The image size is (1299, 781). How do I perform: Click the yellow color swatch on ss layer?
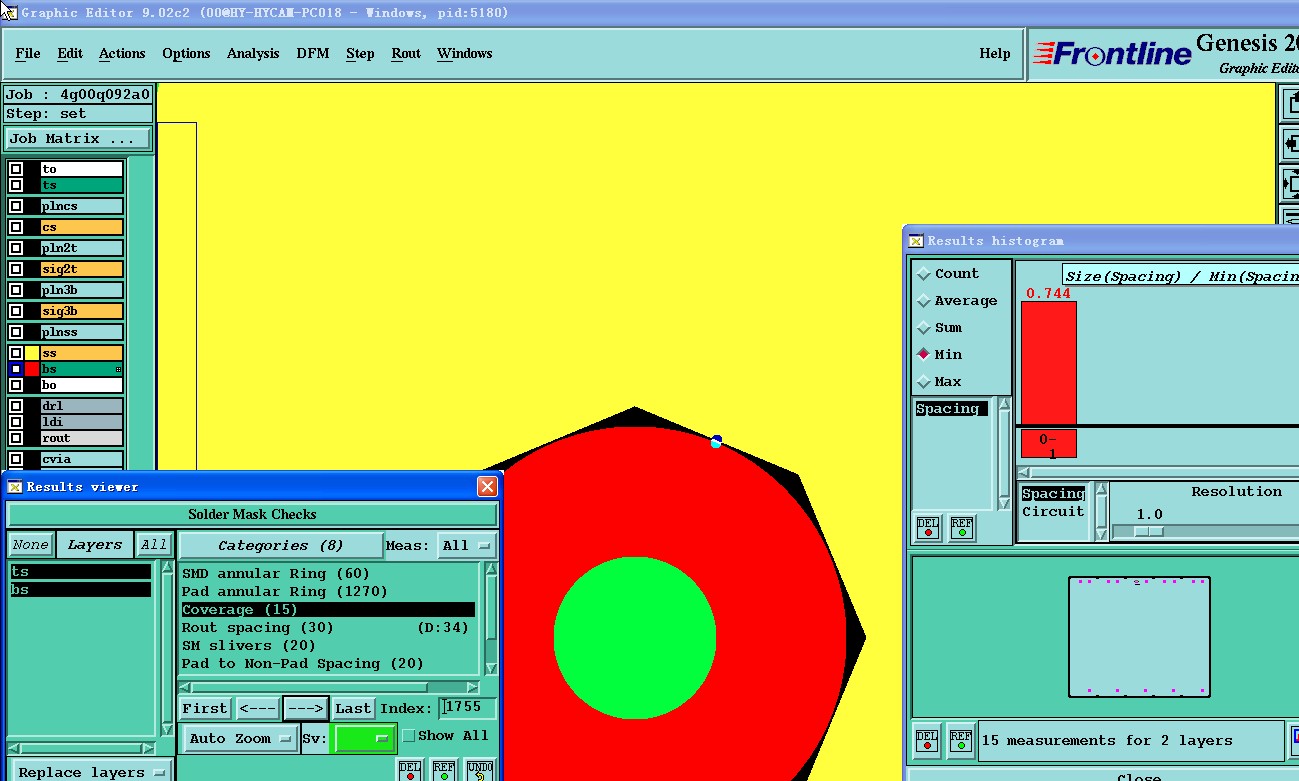click(32, 353)
